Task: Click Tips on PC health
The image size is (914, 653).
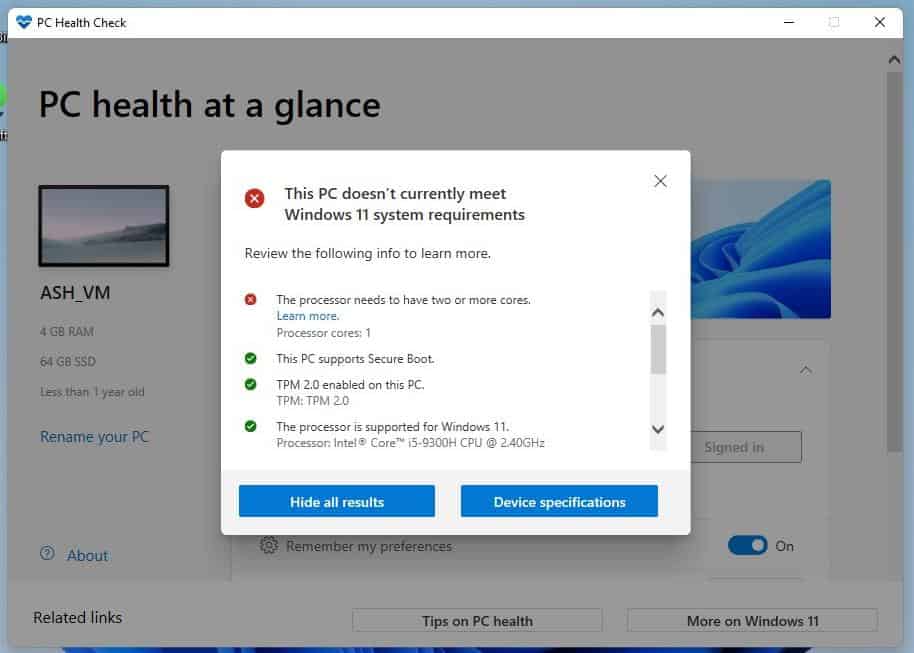Action: pyautogui.click(x=477, y=620)
